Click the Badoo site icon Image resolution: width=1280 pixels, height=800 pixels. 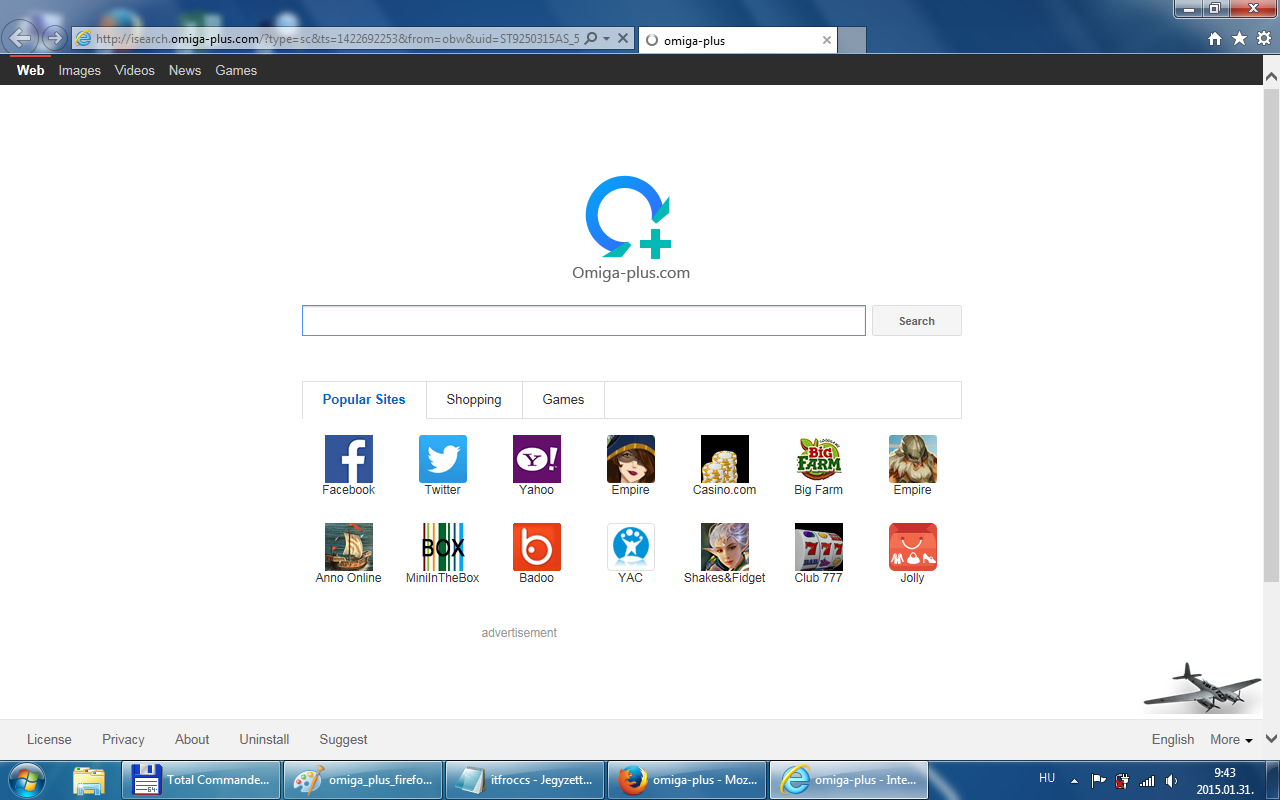point(536,547)
